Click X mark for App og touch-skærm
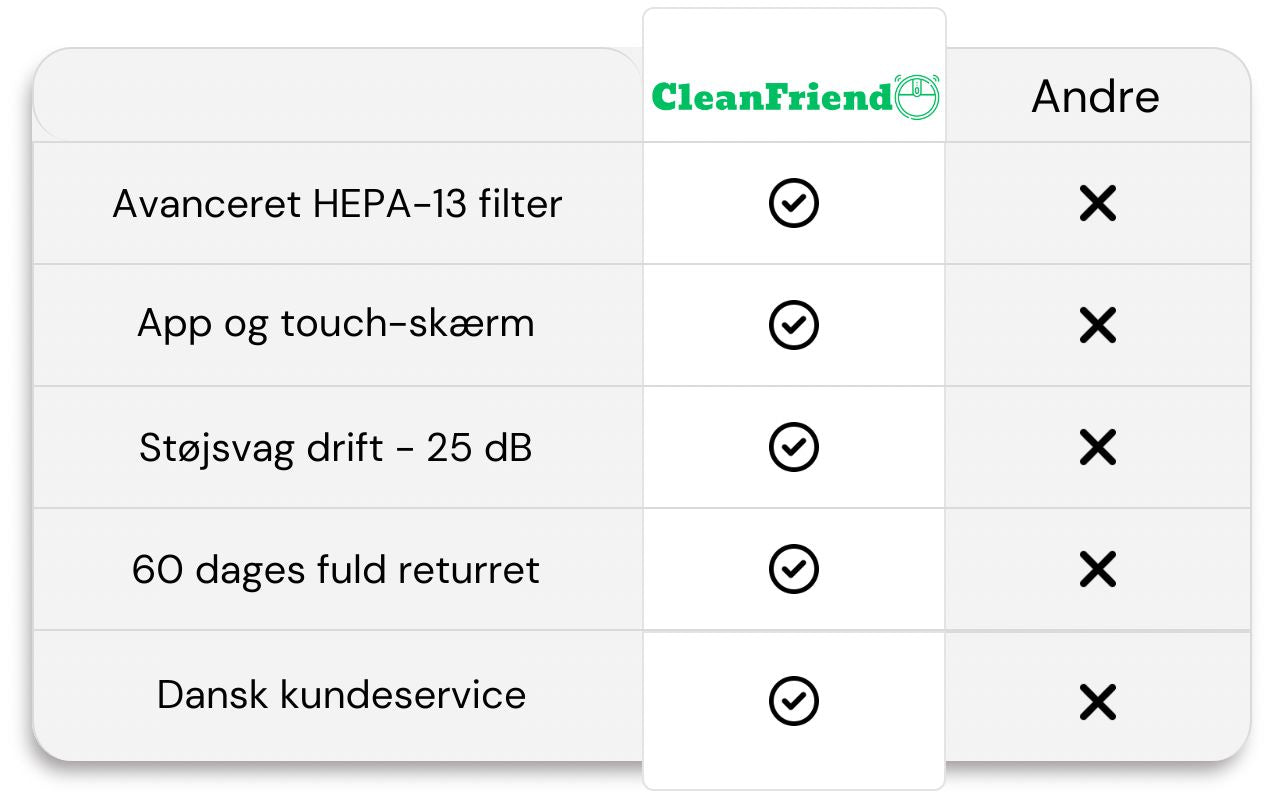The image size is (1280, 812). click(1098, 325)
